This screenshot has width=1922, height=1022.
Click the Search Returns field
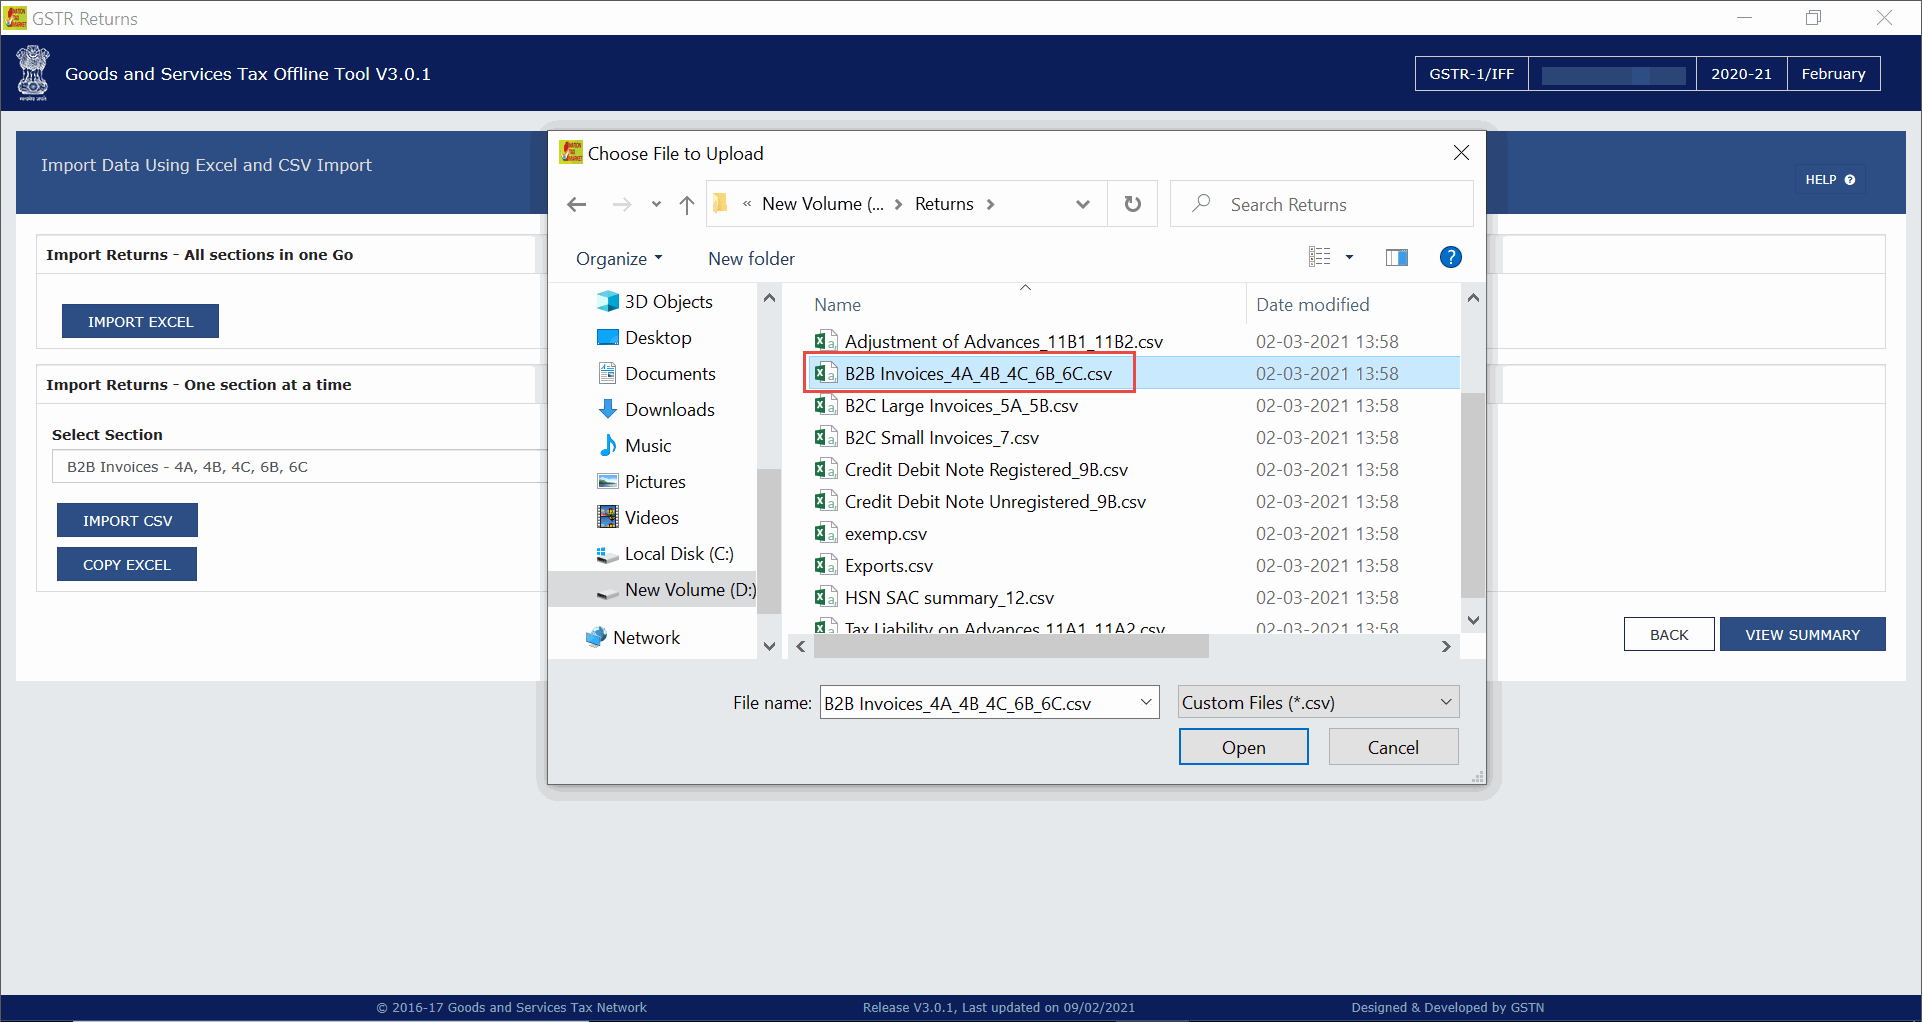1321,204
